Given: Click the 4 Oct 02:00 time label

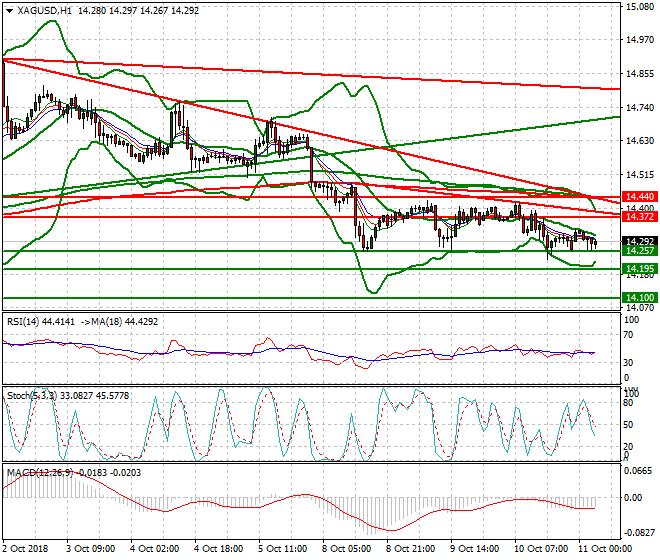Looking at the screenshot, I should (155, 549).
